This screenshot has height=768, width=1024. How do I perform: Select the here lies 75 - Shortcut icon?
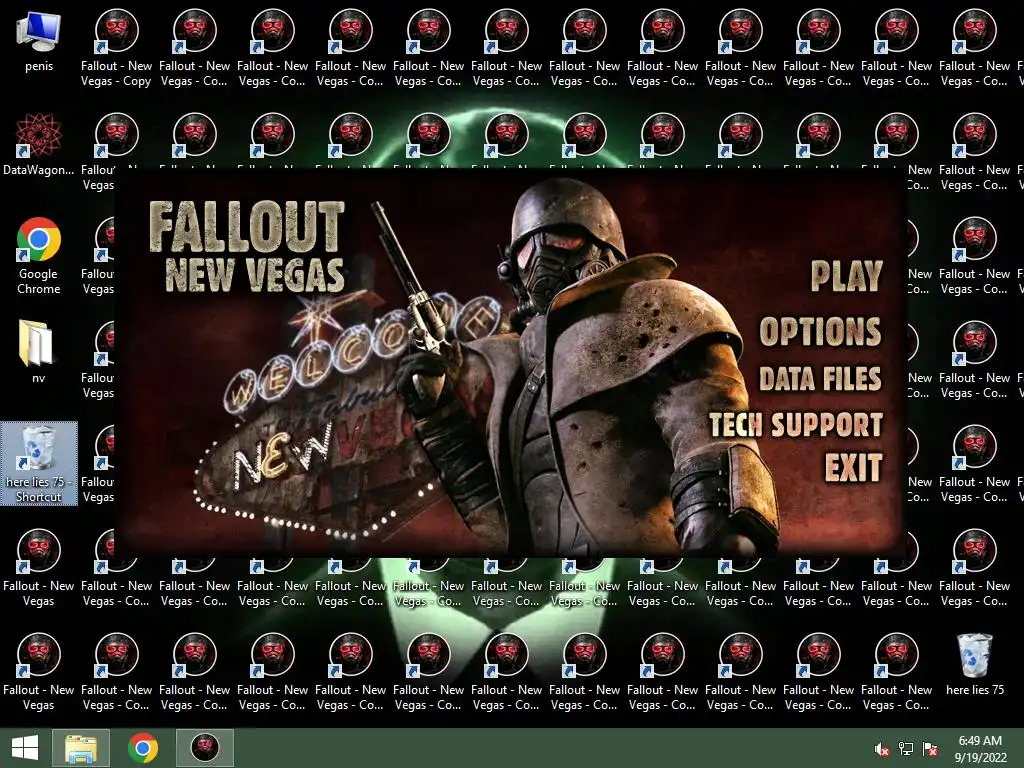(39, 463)
